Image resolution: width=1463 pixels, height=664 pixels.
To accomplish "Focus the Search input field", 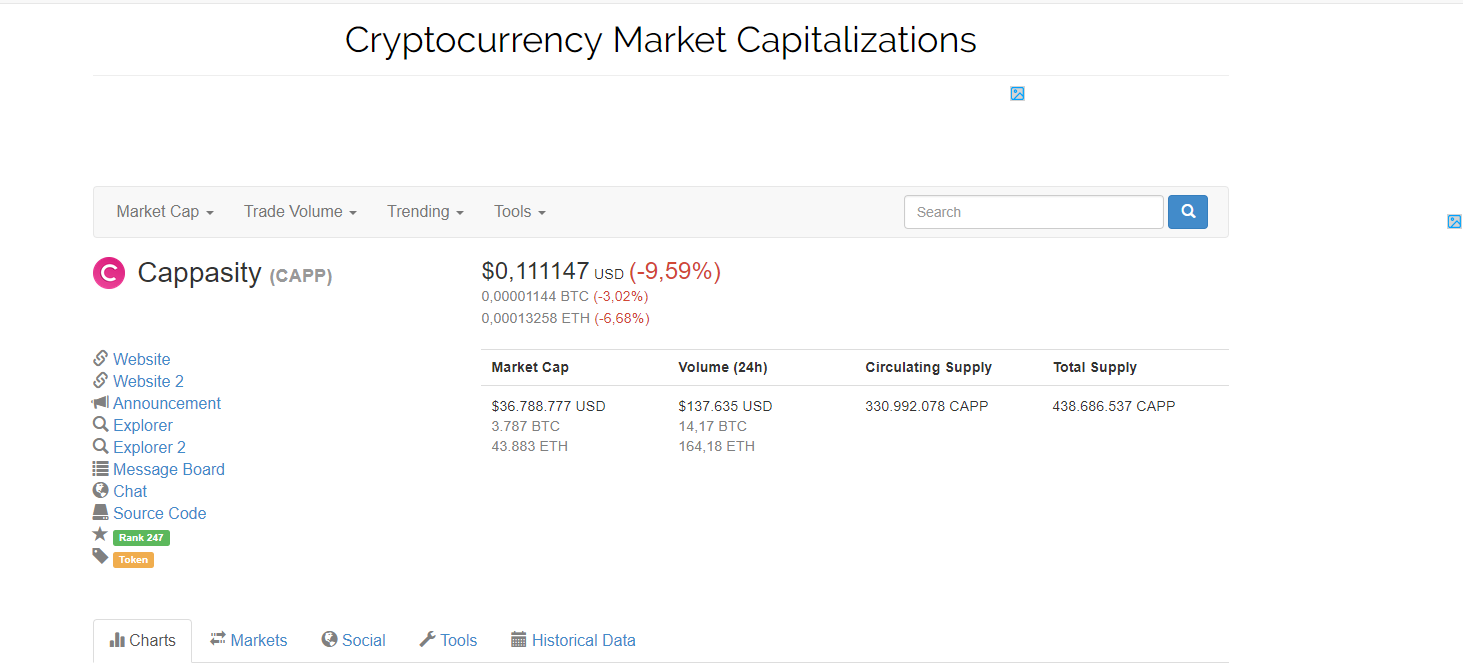I will point(1033,212).
